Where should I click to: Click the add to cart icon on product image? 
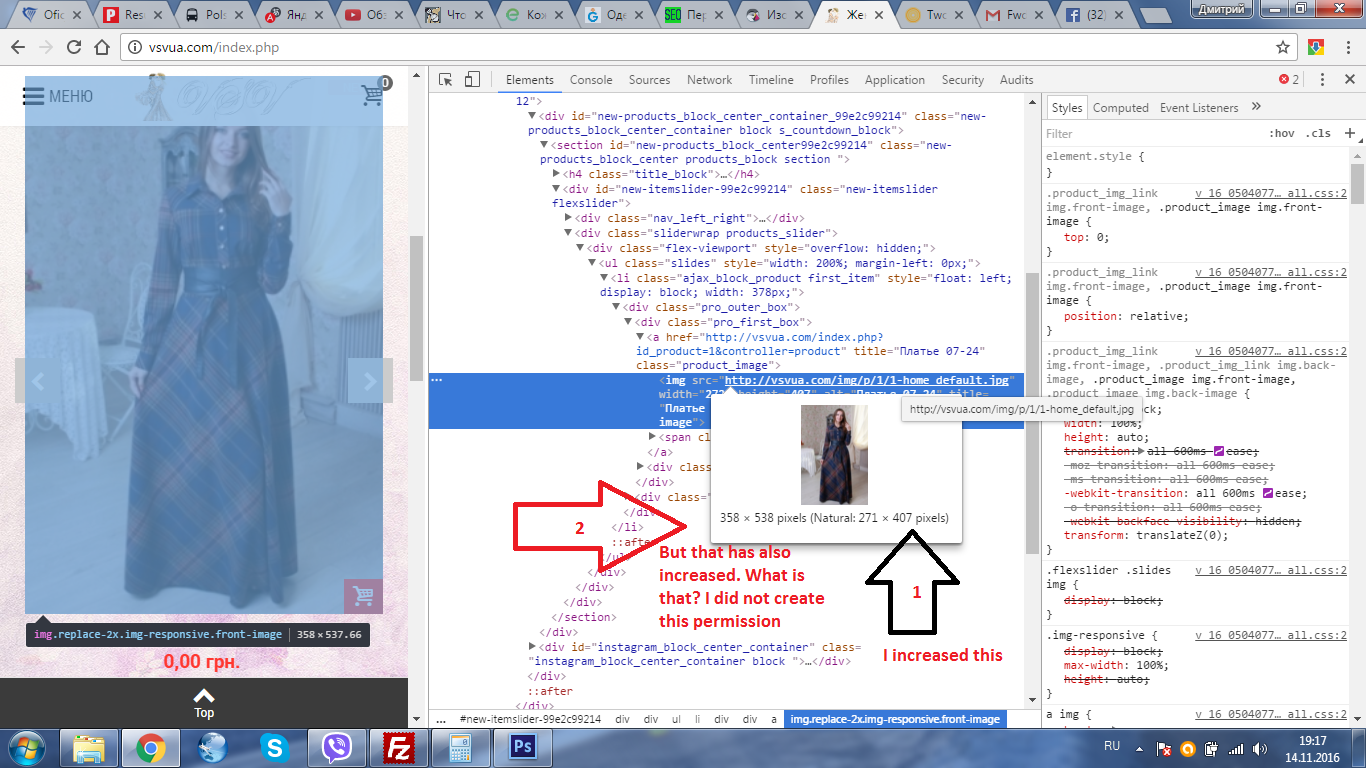coord(363,596)
